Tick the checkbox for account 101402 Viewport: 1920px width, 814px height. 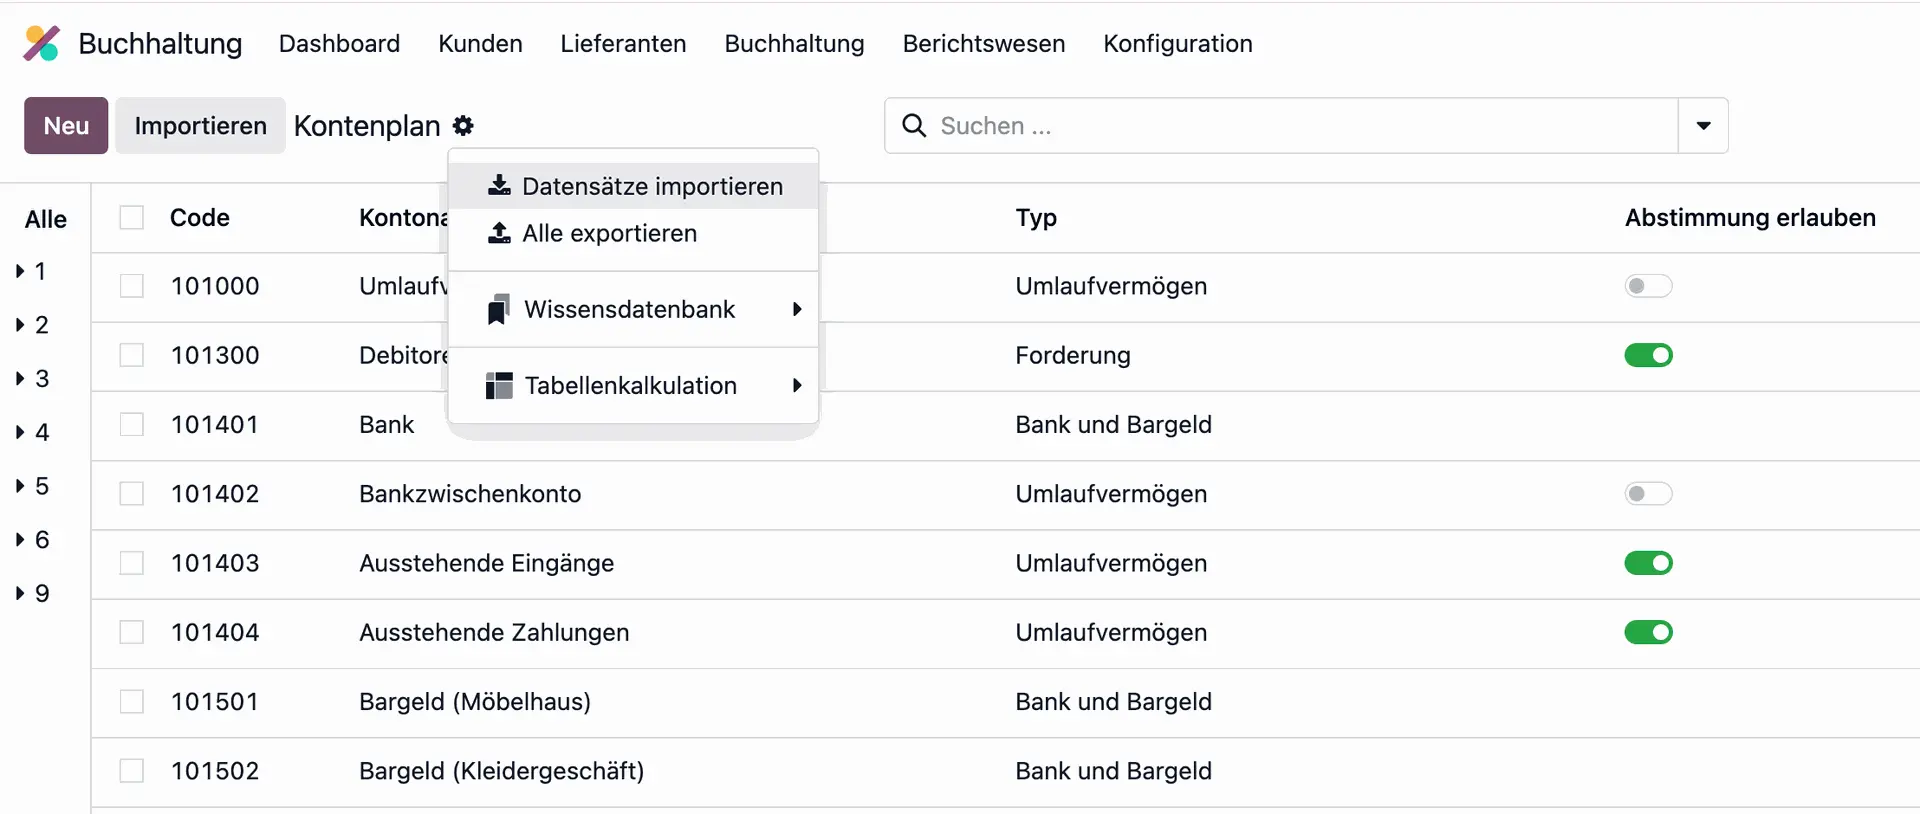coord(132,494)
